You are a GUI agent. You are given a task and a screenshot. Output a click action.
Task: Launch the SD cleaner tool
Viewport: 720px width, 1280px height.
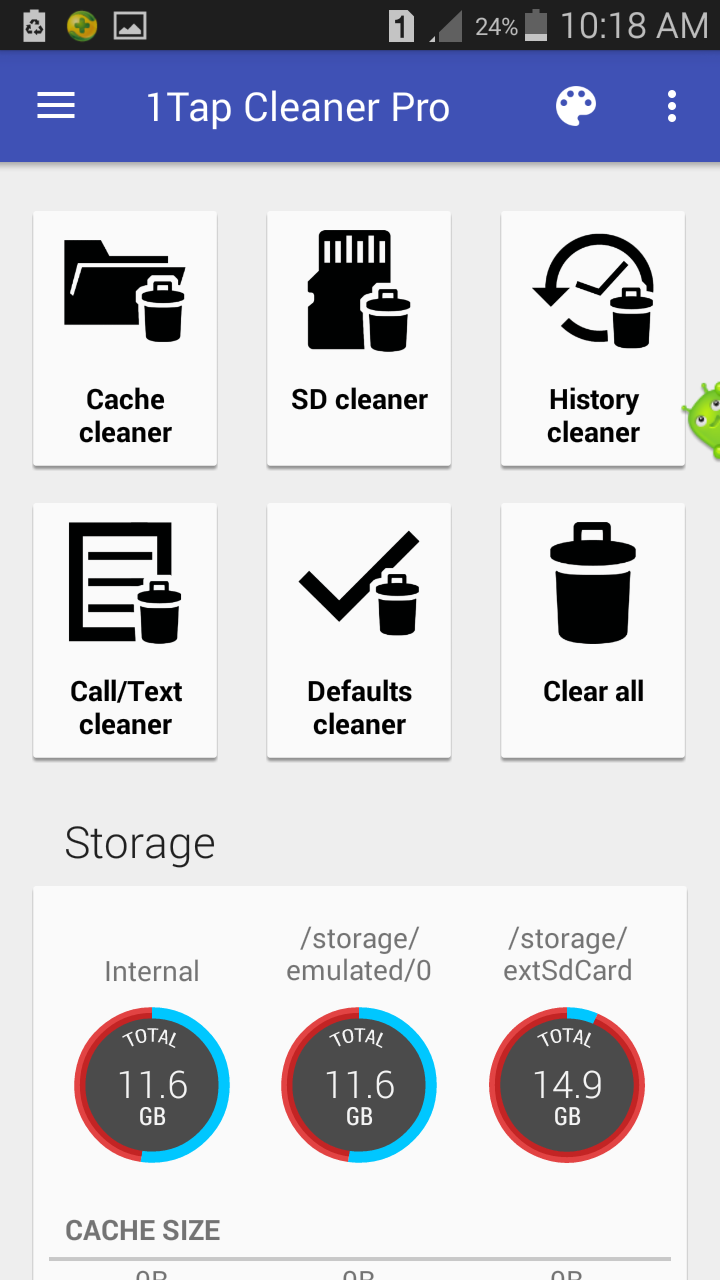(x=359, y=338)
